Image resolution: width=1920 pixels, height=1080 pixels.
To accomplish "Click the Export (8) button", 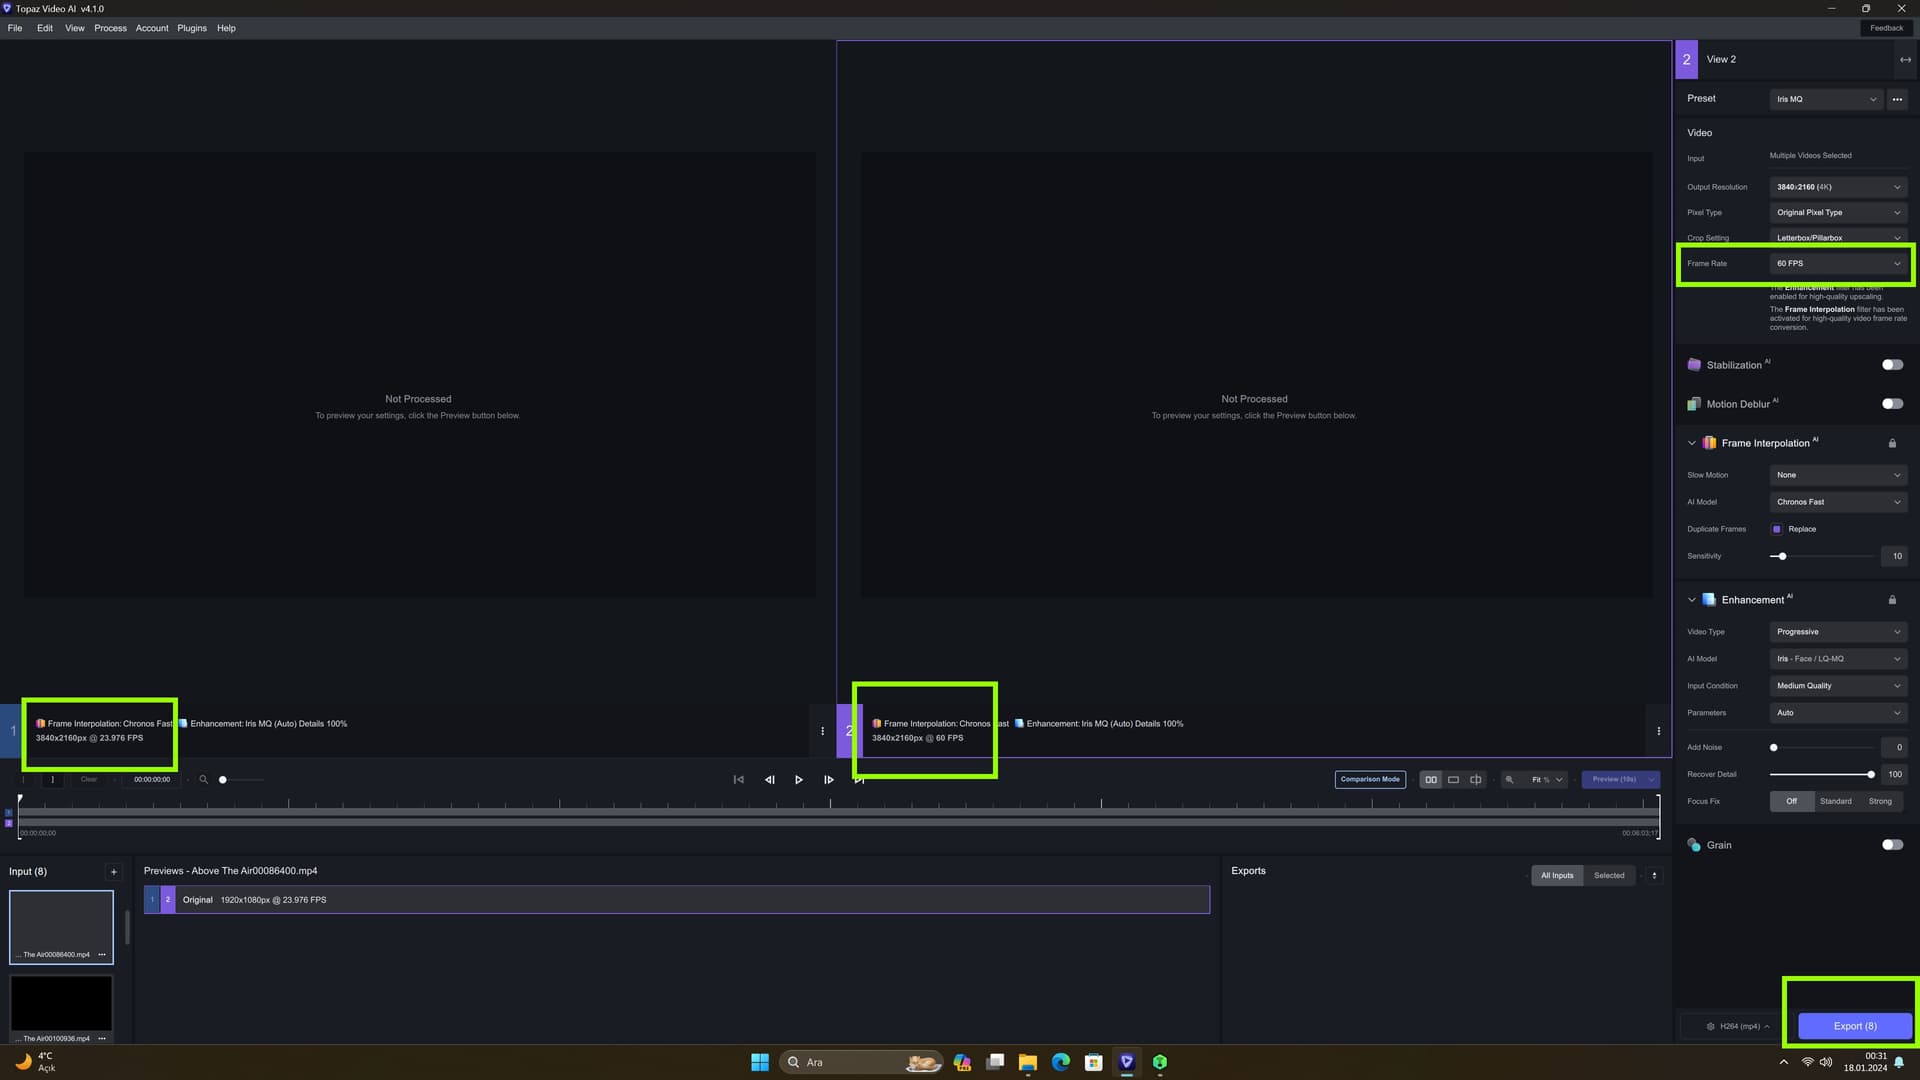I will [1854, 1026].
